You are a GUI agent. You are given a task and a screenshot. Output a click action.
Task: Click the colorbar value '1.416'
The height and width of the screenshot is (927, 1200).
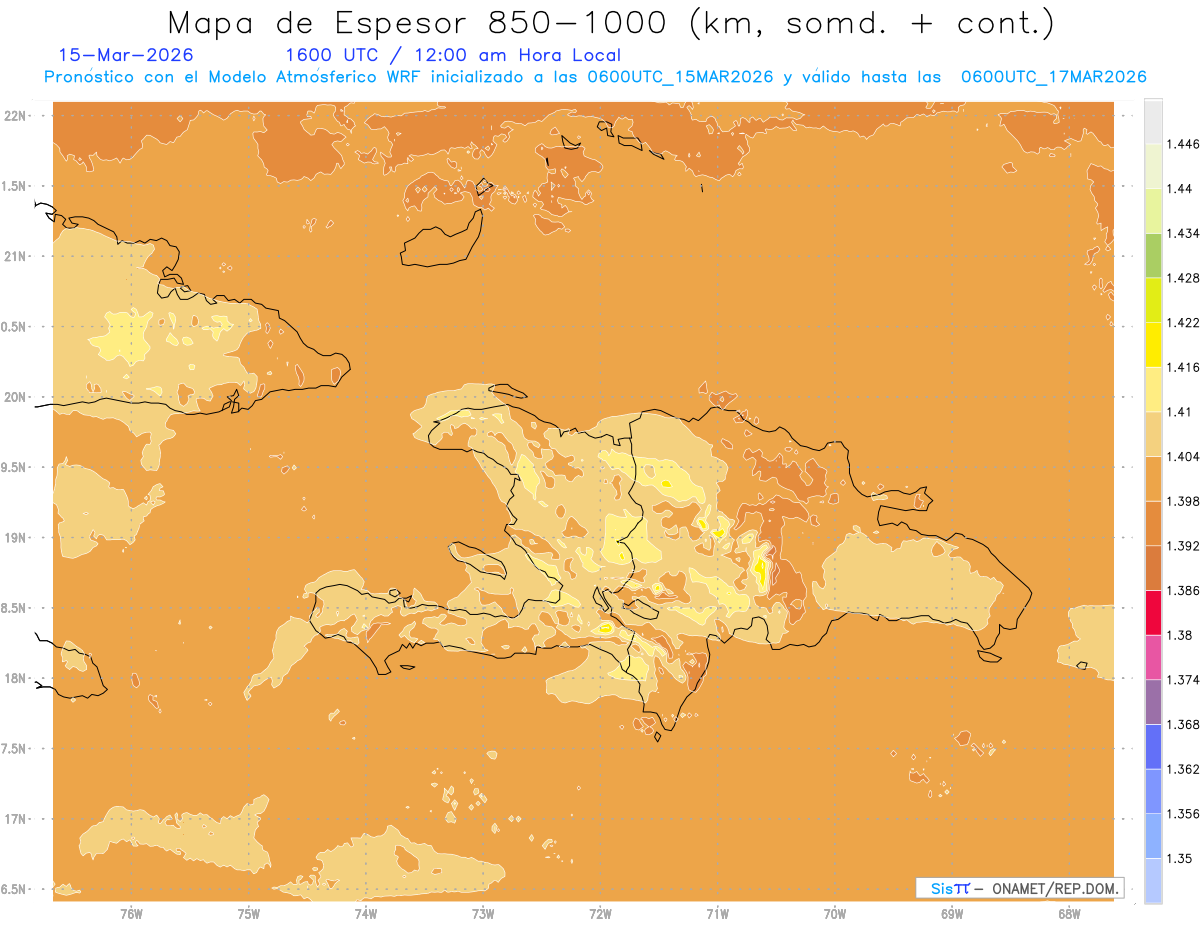coord(1183,367)
